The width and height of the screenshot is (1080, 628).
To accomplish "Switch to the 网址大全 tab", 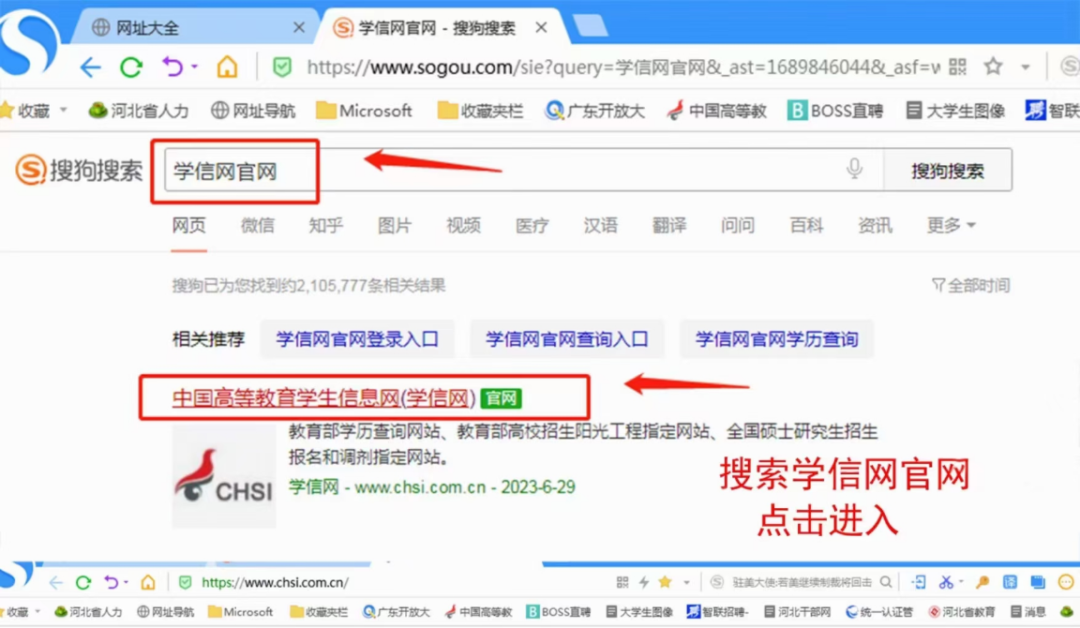I will point(190,27).
